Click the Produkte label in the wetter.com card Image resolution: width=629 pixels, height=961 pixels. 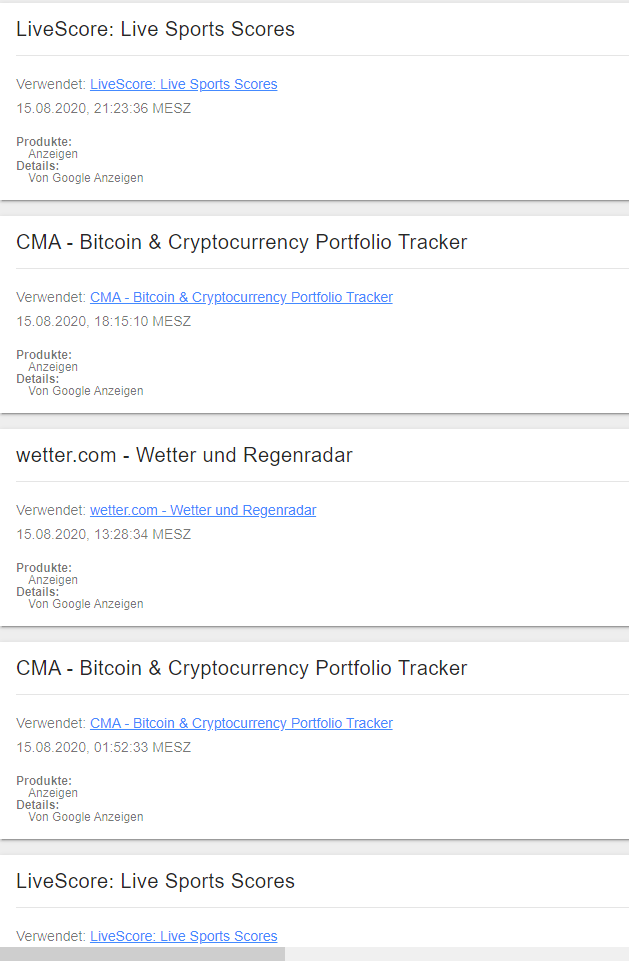(44, 568)
